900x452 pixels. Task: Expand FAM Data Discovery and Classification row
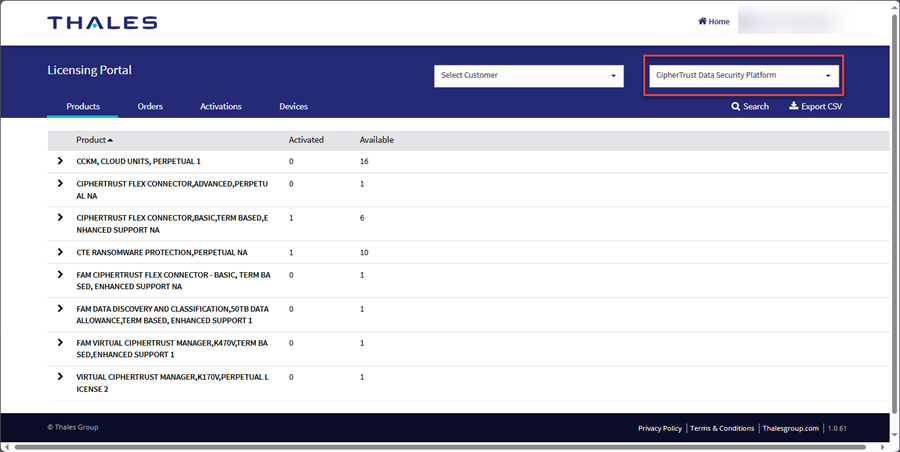60,308
